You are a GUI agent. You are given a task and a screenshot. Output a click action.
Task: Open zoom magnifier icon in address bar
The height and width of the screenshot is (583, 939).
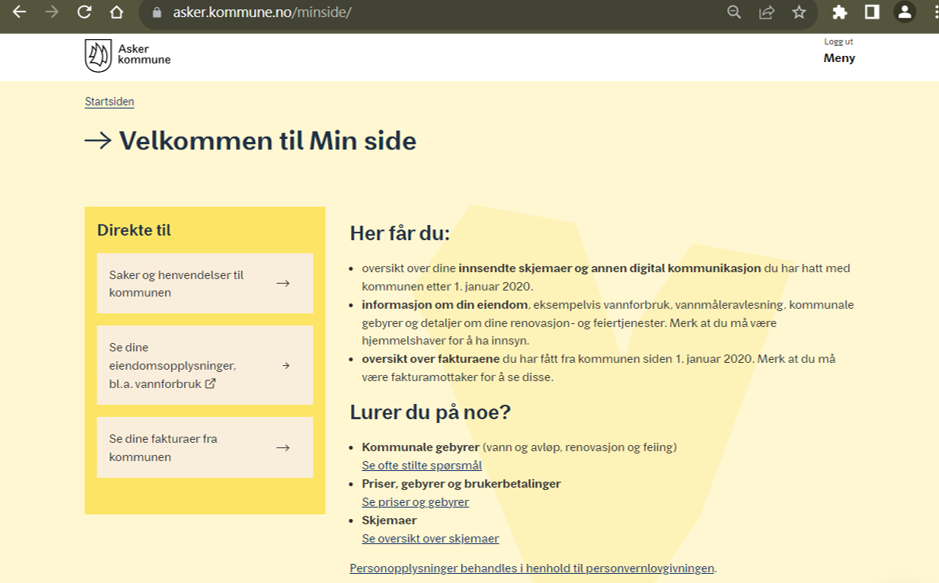(734, 13)
